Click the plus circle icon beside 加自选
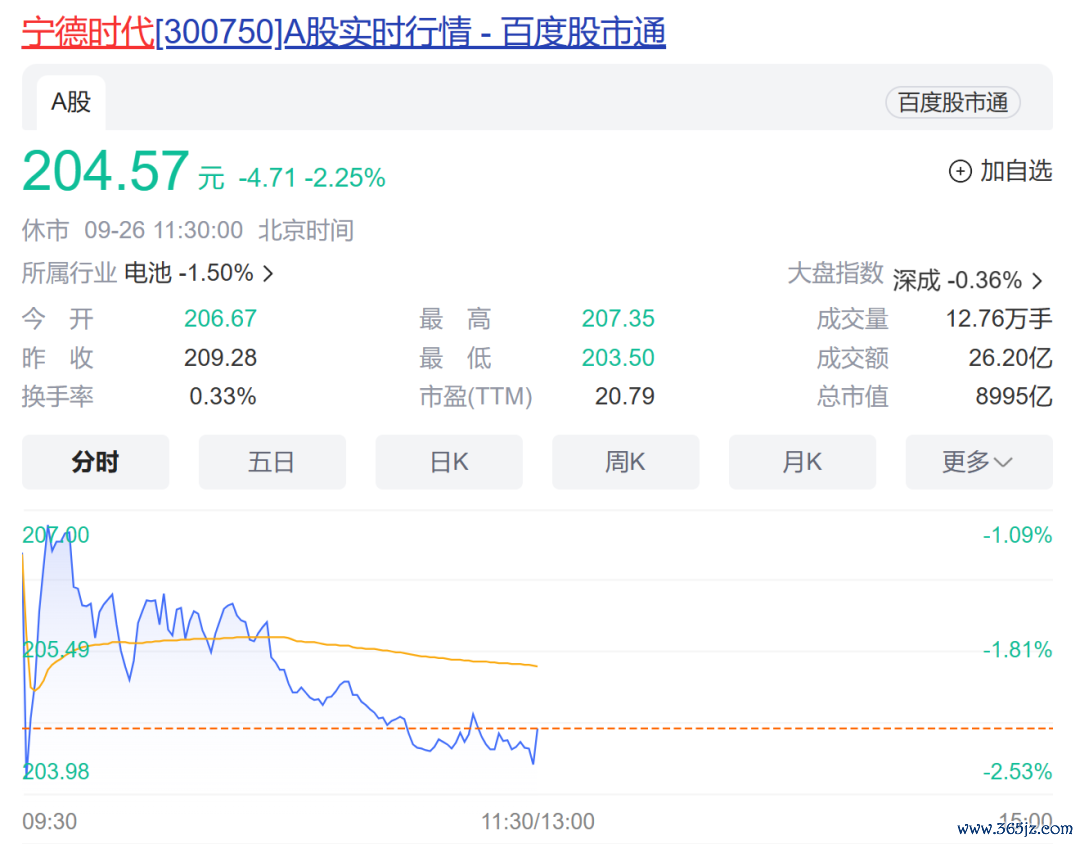This screenshot has height=844, width=1080. coord(960,171)
